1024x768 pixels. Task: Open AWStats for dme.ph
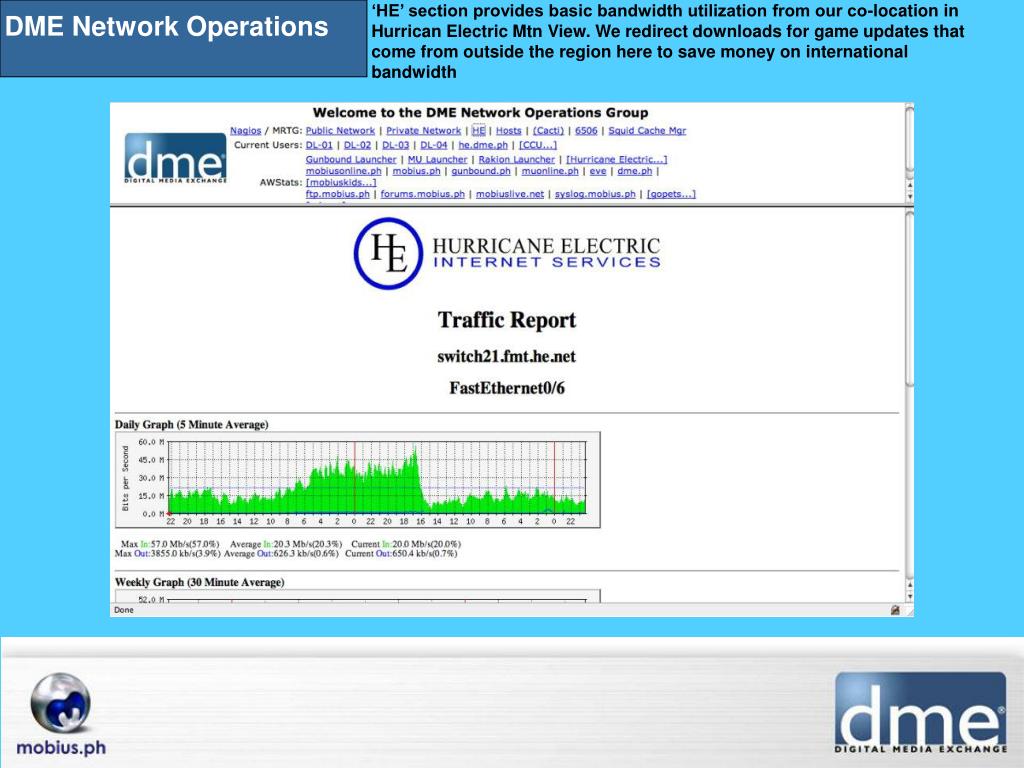pyautogui.click(x=635, y=171)
